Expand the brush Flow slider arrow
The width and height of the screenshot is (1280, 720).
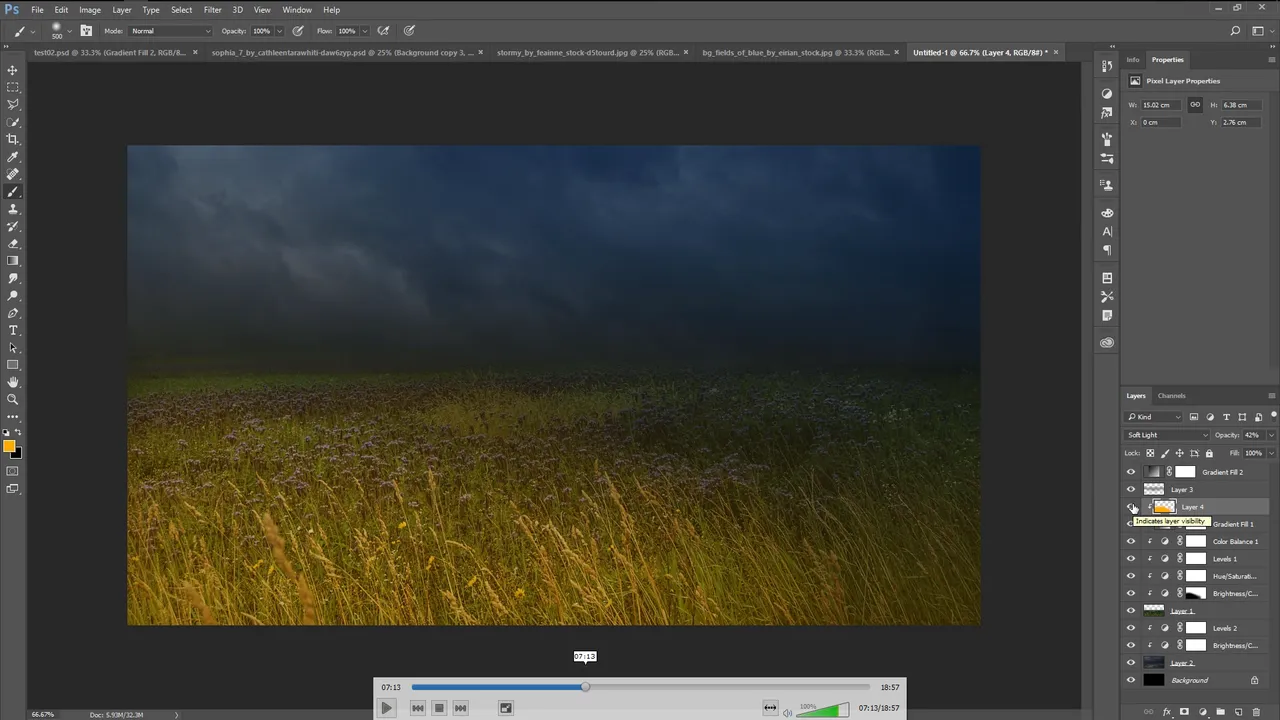click(x=365, y=31)
